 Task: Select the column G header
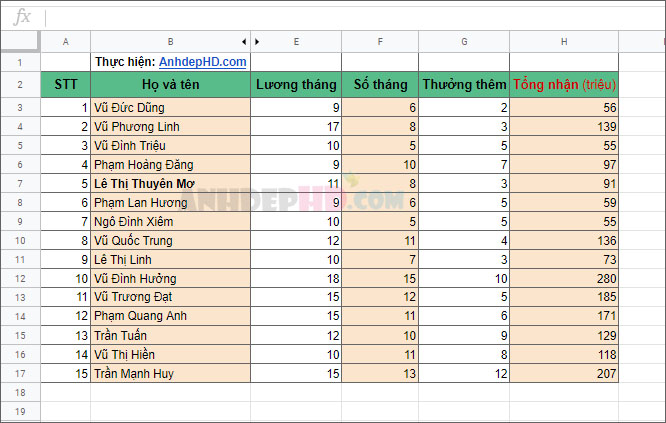(464, 42)
